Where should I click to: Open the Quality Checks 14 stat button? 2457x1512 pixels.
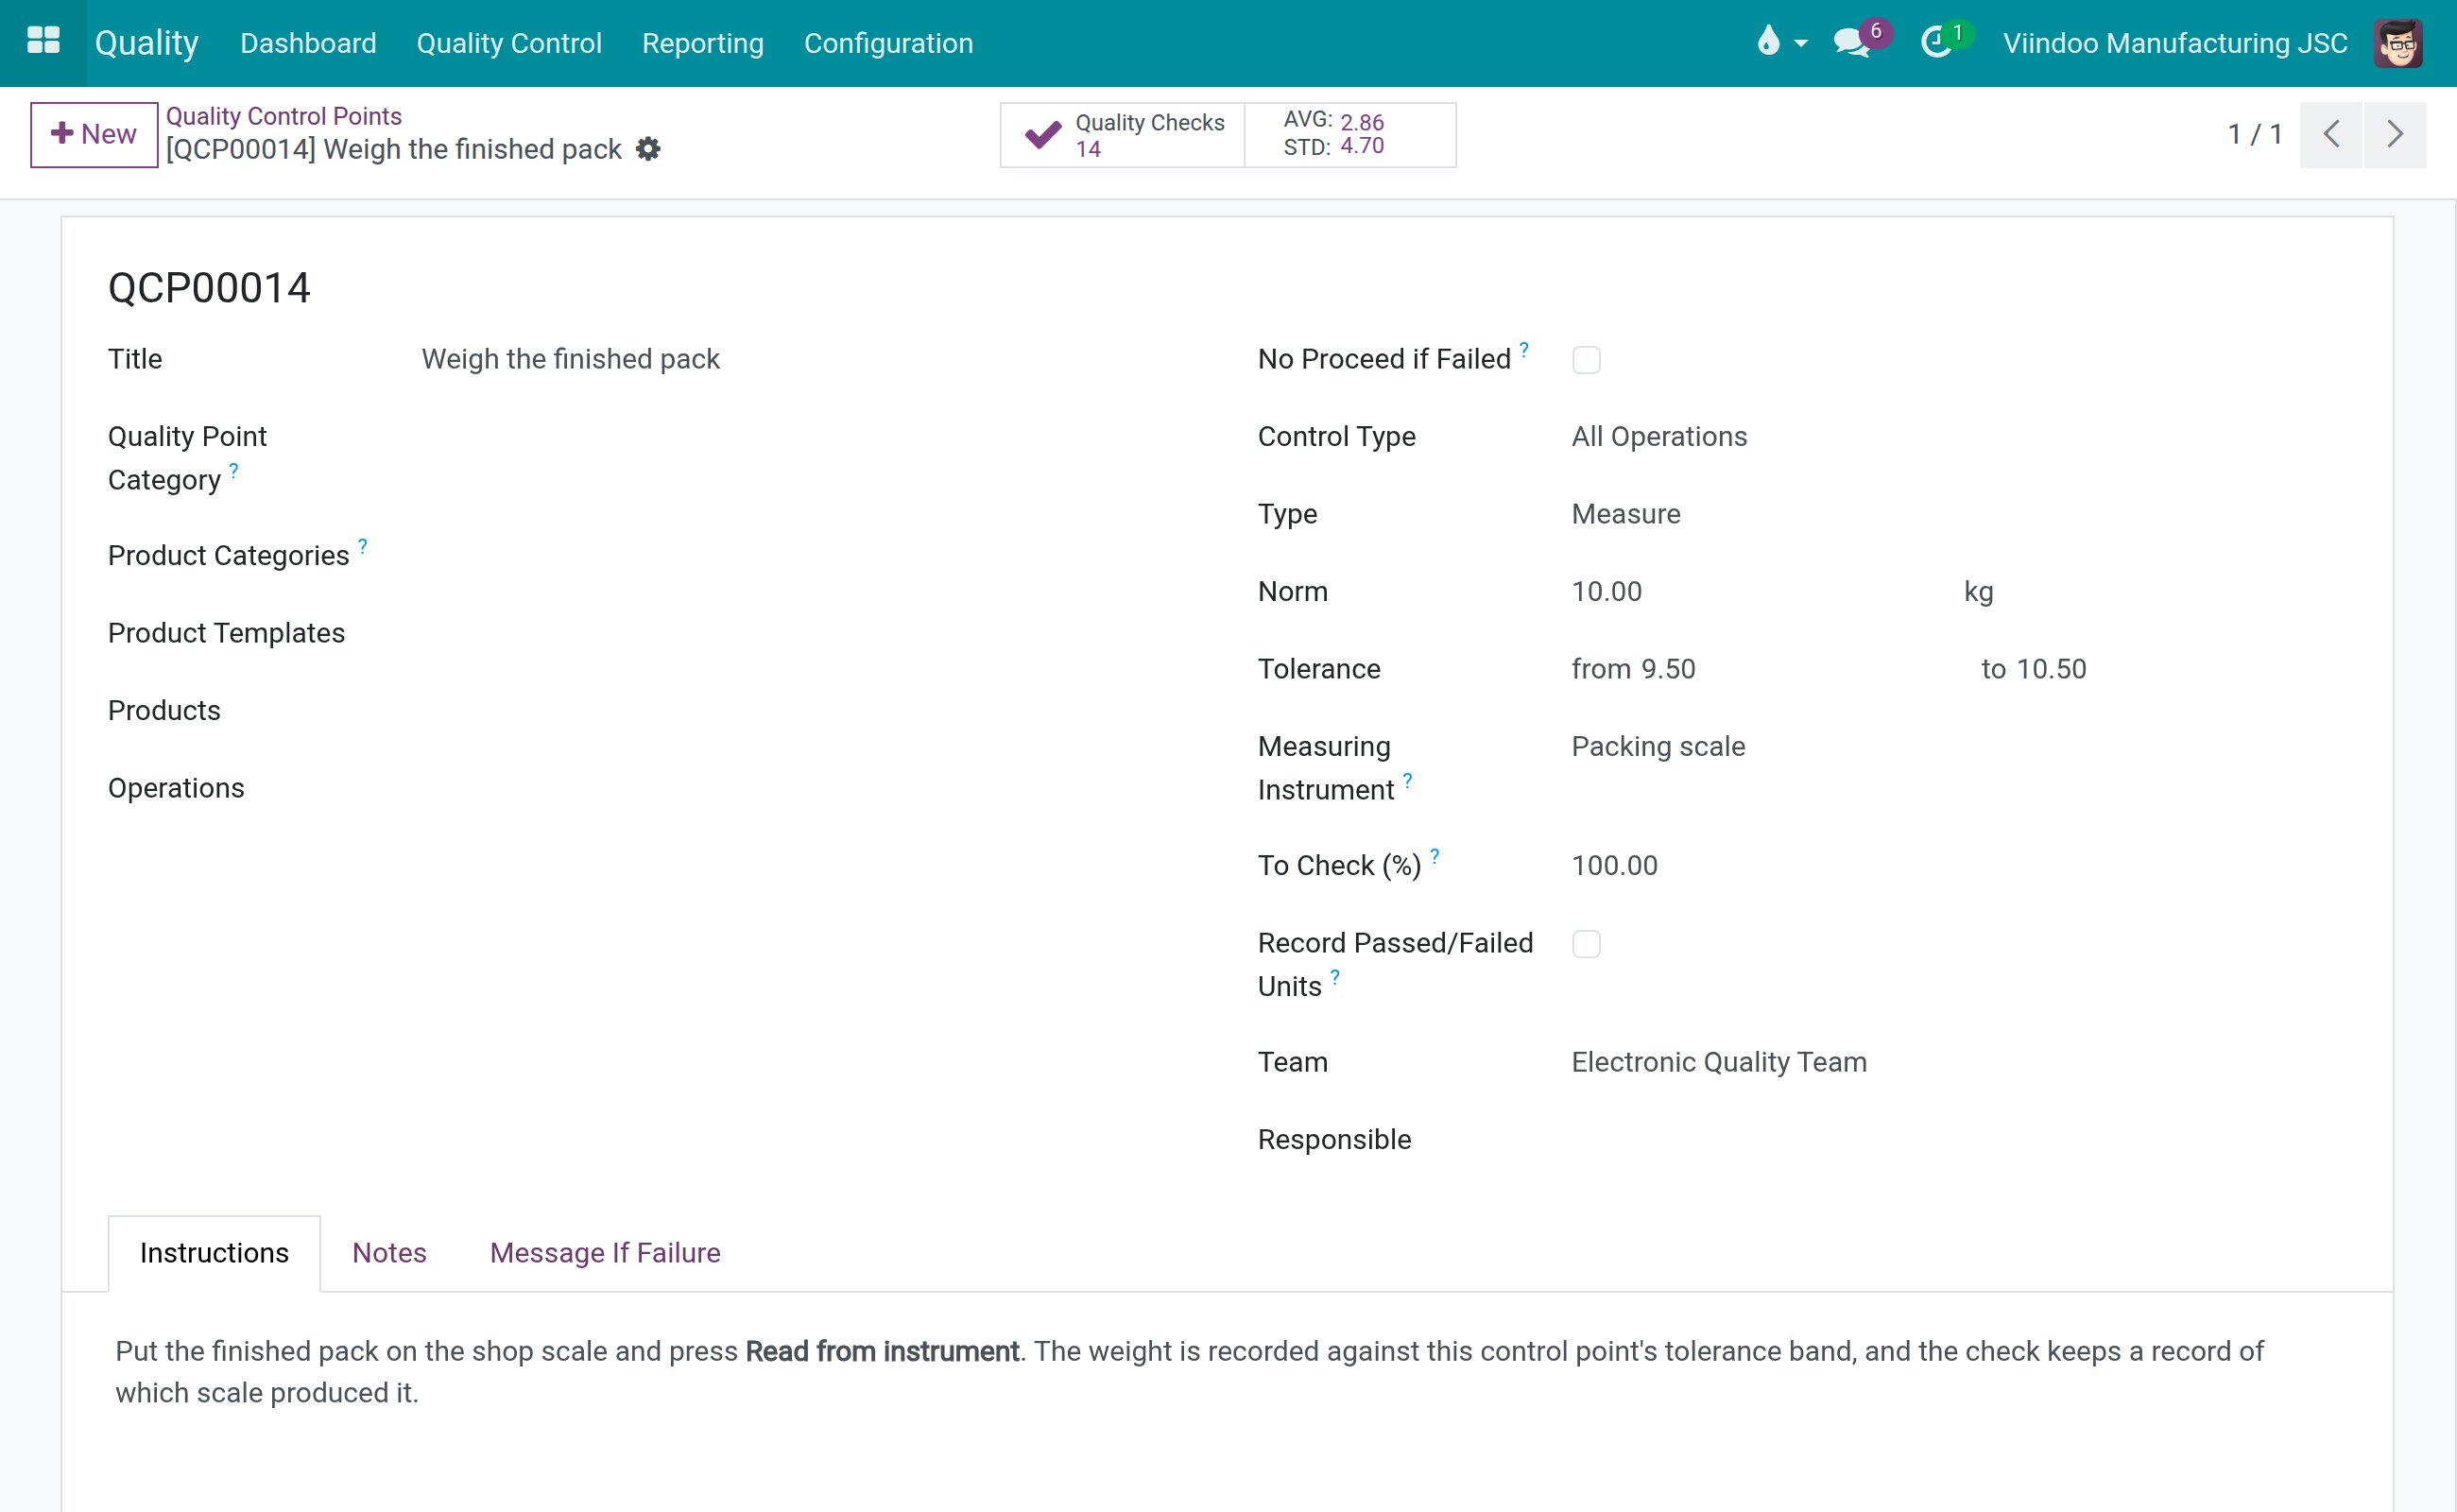(1123, 135)
